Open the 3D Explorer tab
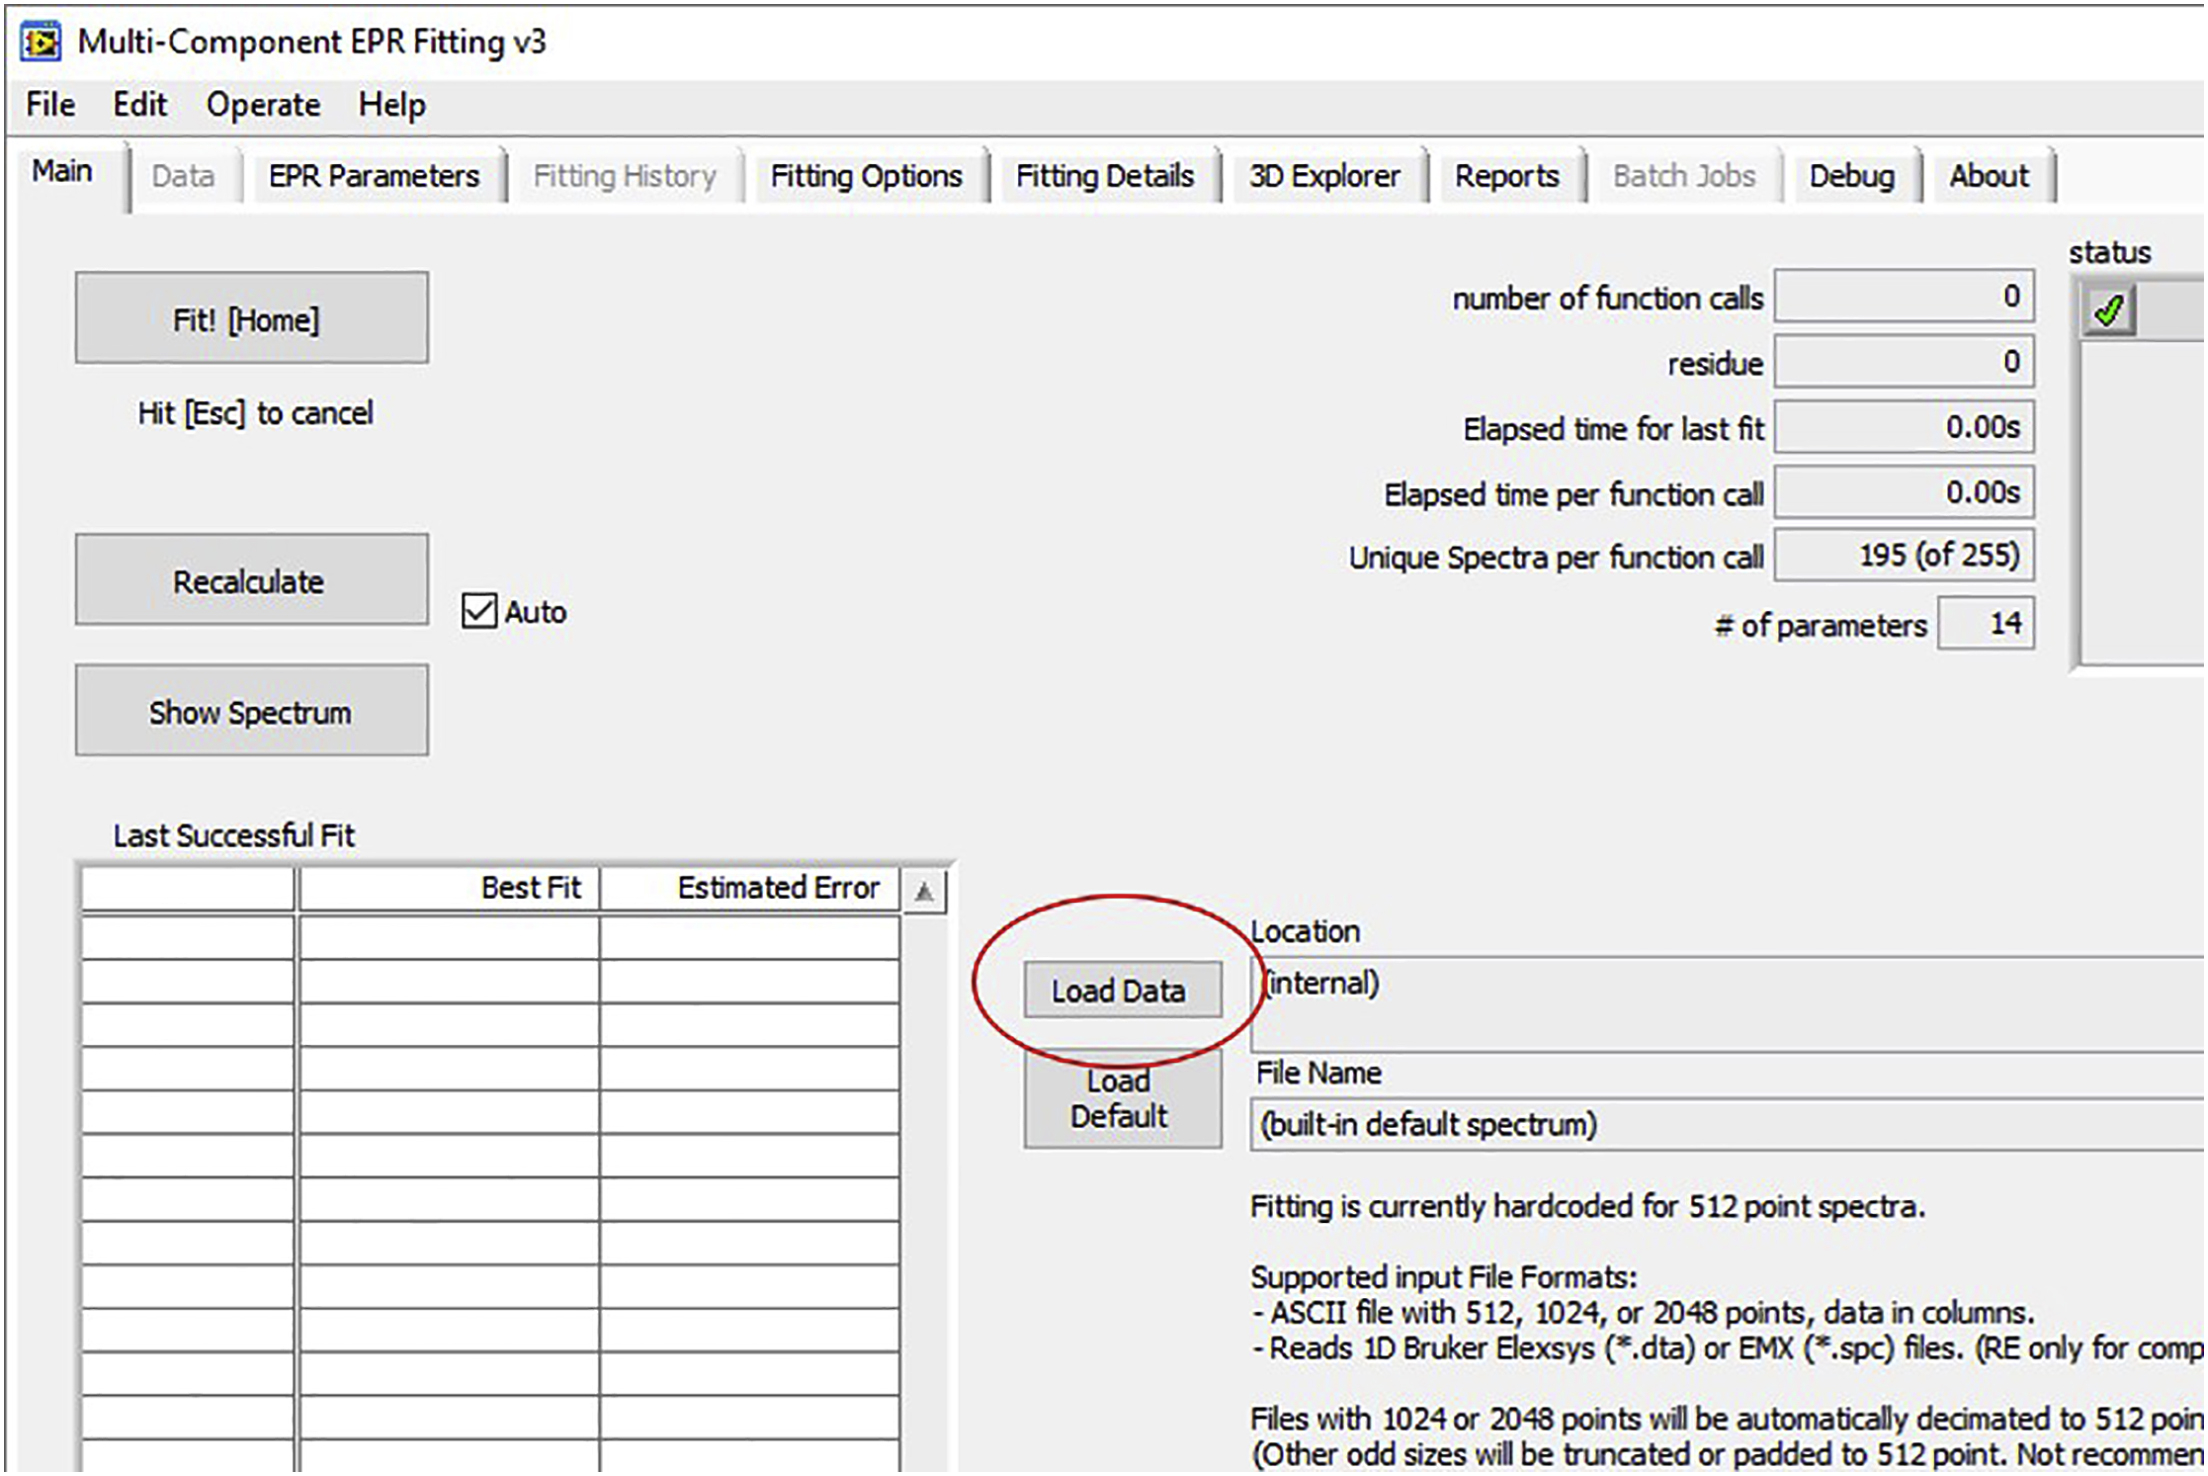Viewport: 2208px width, 1476px height. [x=1324, y=176]
